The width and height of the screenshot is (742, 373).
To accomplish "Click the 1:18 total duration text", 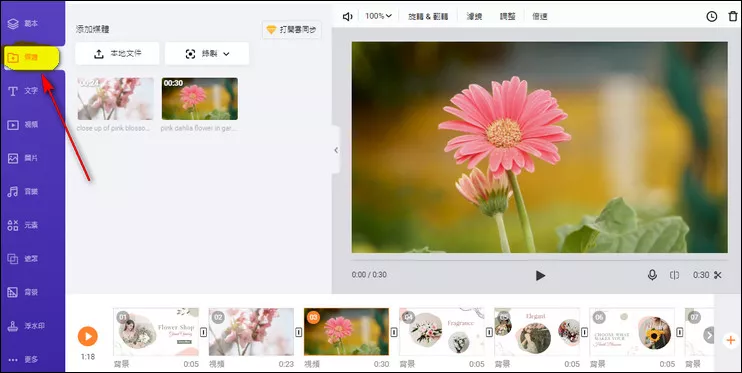I will point(88,356).
